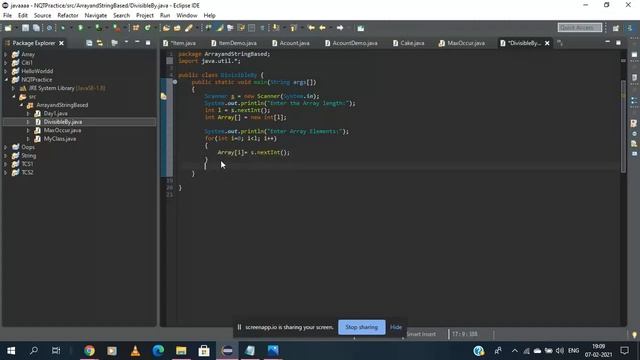
Task: Open the File menu
Action: click(7, 15)
